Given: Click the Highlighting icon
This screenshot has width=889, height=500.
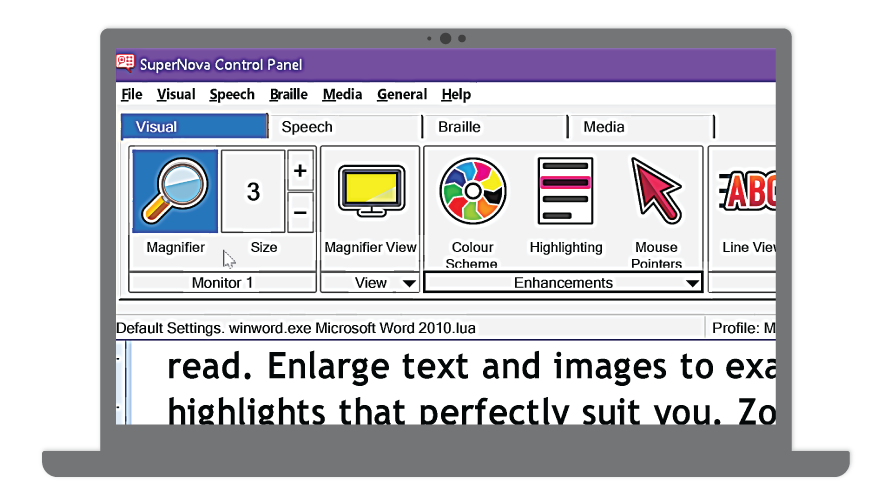Looking at the screenshot, I should [x=565, y=192].
